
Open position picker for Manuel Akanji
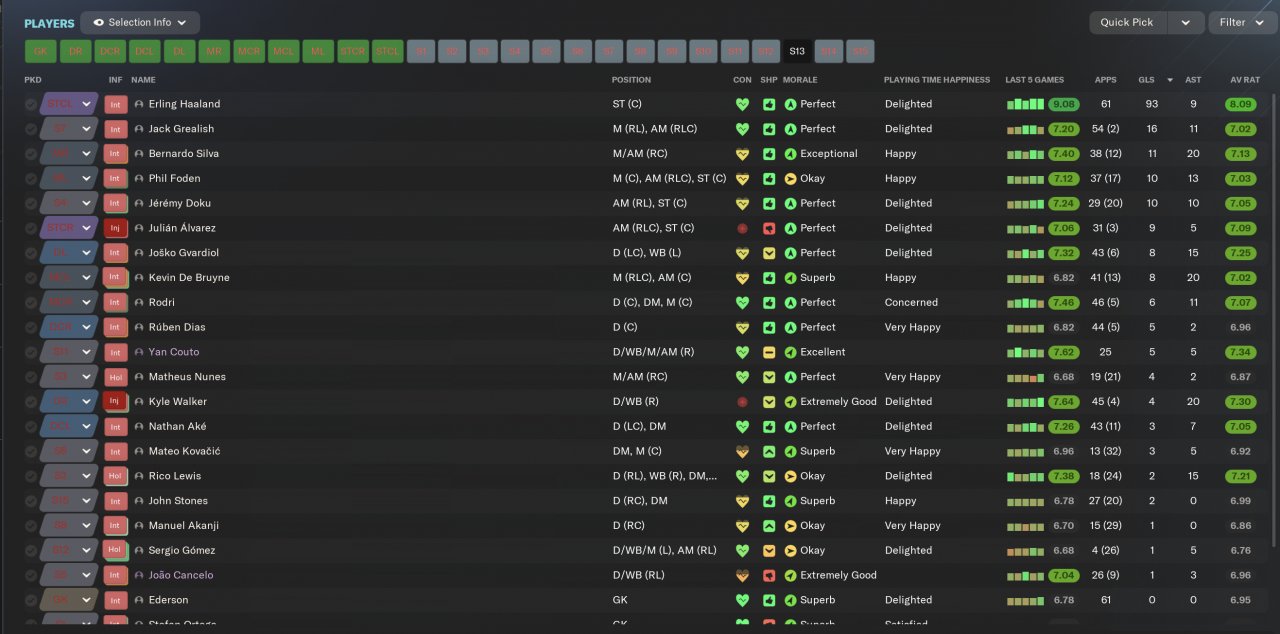tap(87, 525)
